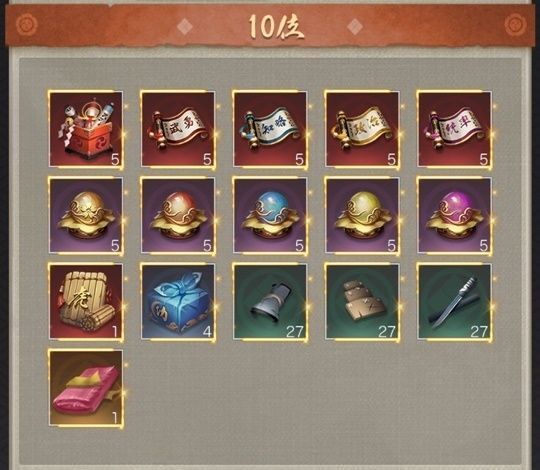Choose the blue orb item
The image size is (540, 470).
[x=270, y=216]
